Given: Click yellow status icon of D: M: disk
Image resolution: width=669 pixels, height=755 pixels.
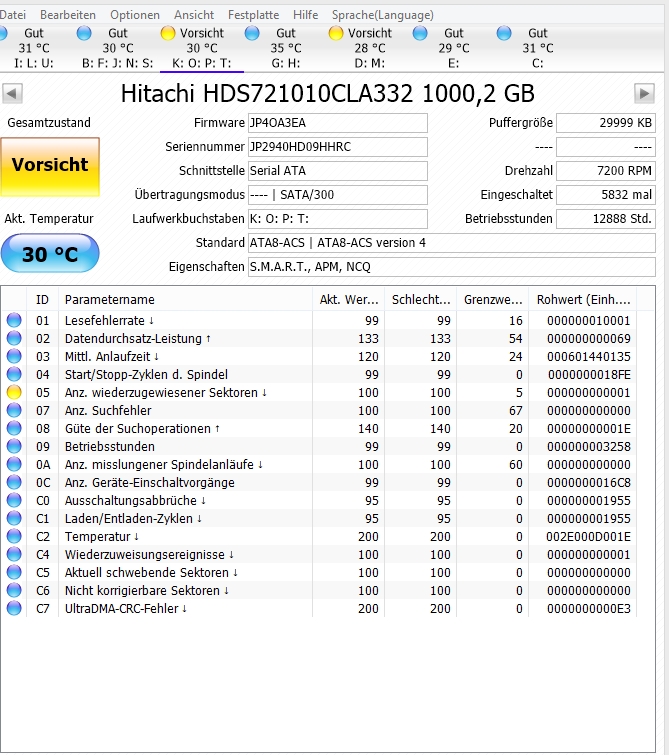Looking at the screenshot, I should click(x=336, y=33).
